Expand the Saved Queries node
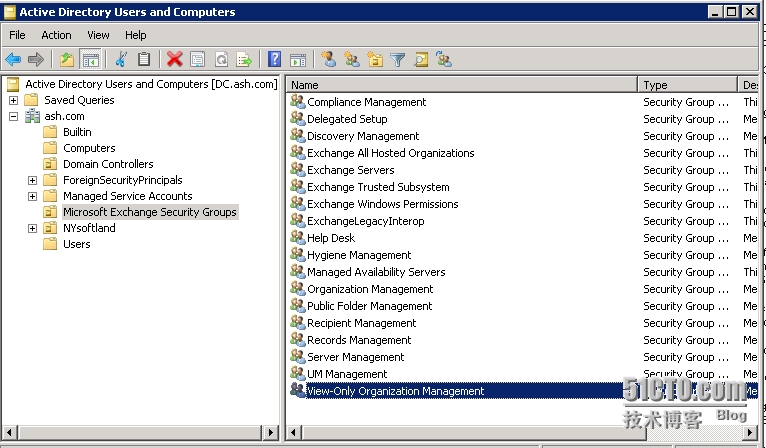 click(x=14, y=100)
